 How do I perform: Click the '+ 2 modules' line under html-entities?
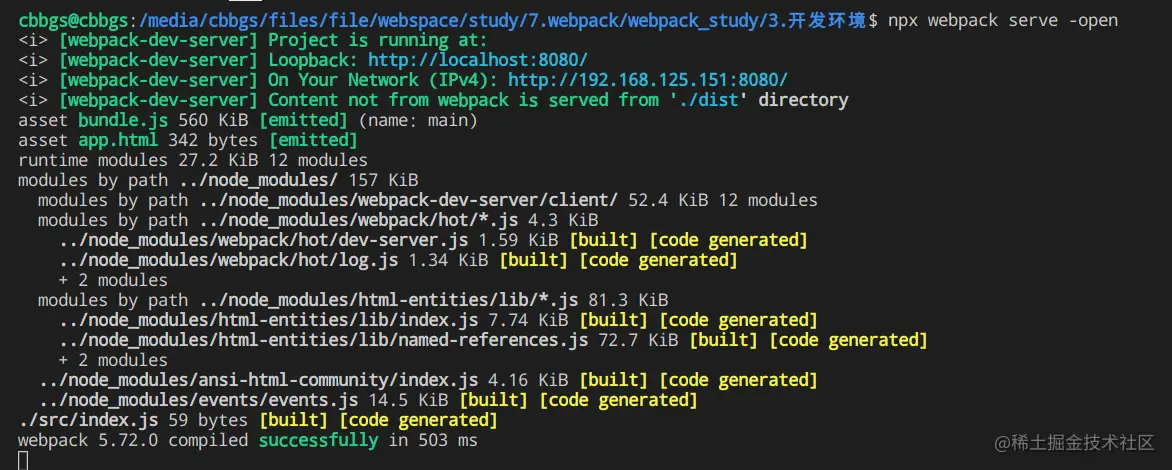pyautogui.click(x=113, y=360)
